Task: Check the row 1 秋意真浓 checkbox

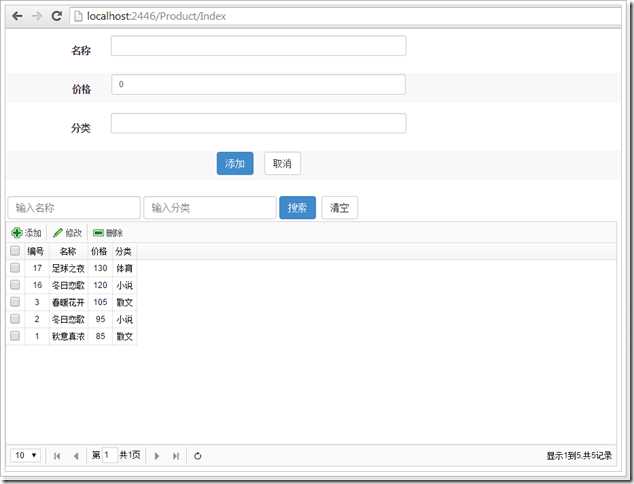Action: click(15, 336)
